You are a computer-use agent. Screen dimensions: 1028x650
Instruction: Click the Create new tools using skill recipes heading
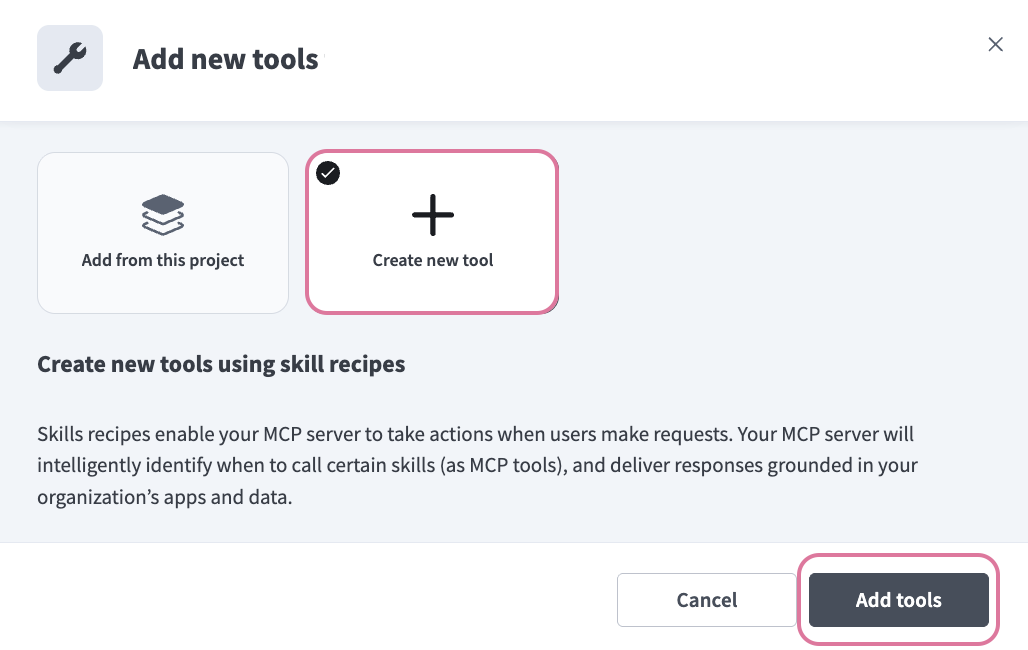220,364
